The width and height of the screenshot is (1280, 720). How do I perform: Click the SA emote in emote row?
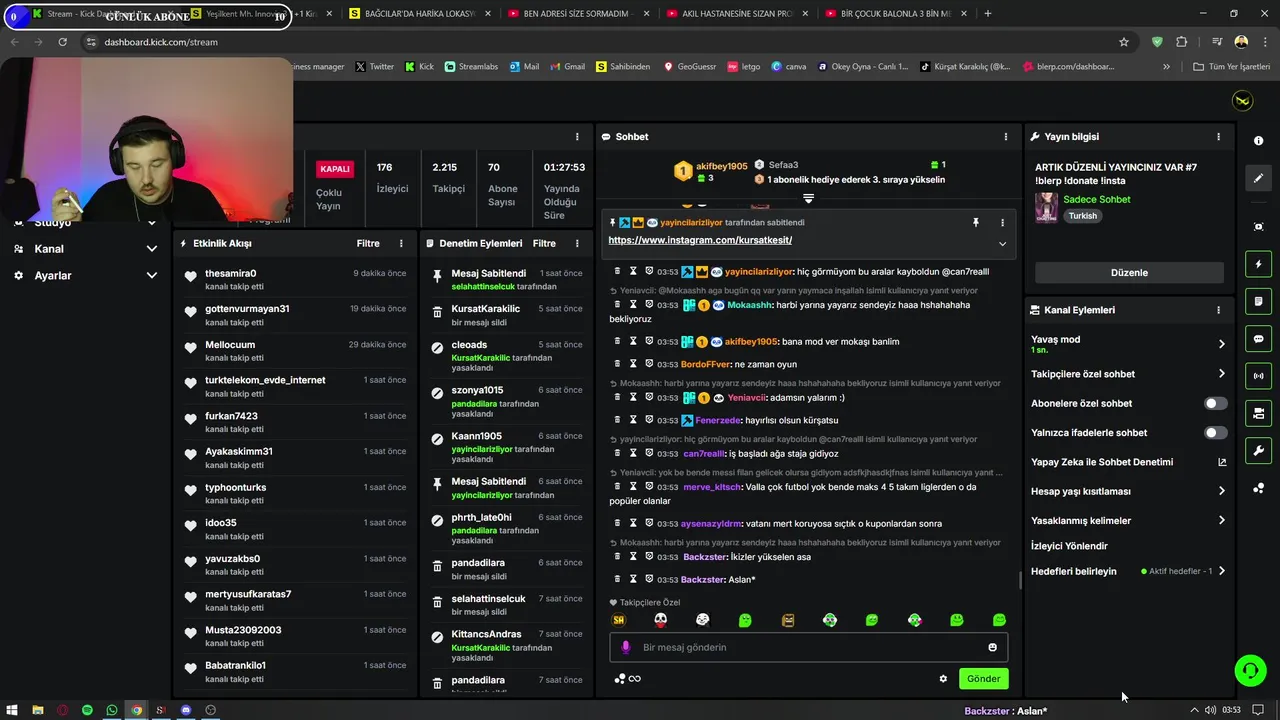pyautogui.click(x=618, y=620)
